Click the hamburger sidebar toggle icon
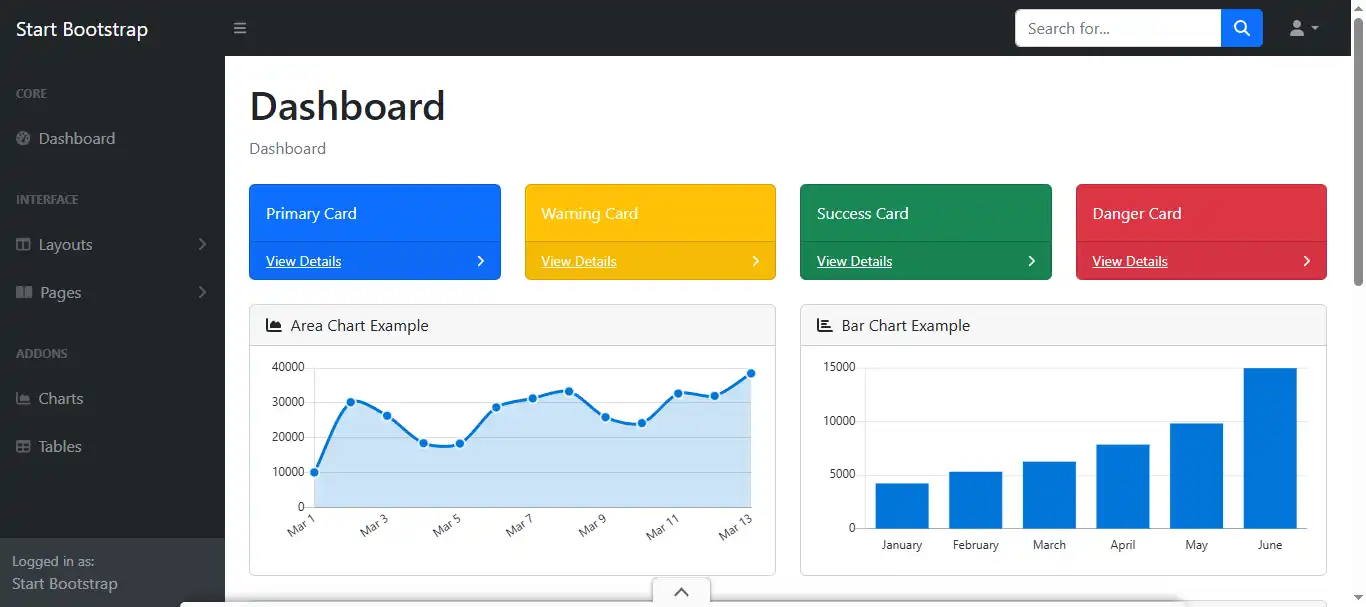Viewport: 1366px width, 607px height. [240, 28]
